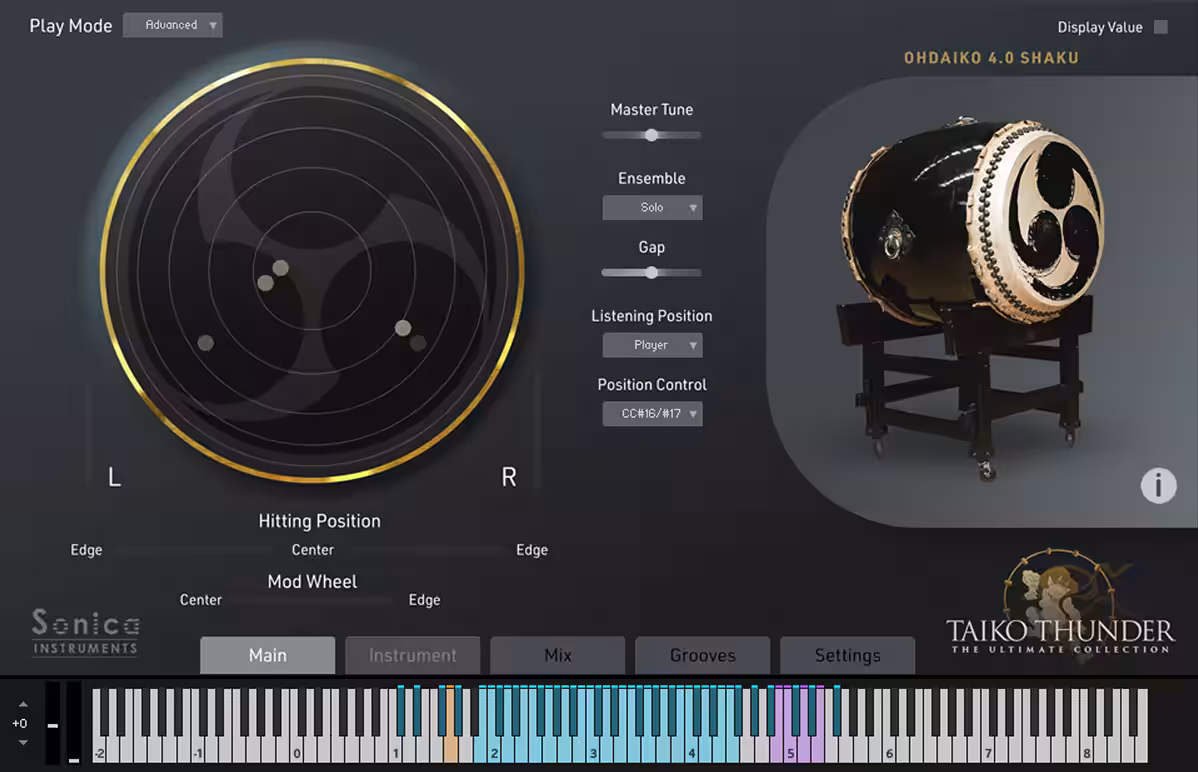Viewport: 1198px width, 772px height.
Task: Click the Master Tune label
Action: [x=652, y=110]
